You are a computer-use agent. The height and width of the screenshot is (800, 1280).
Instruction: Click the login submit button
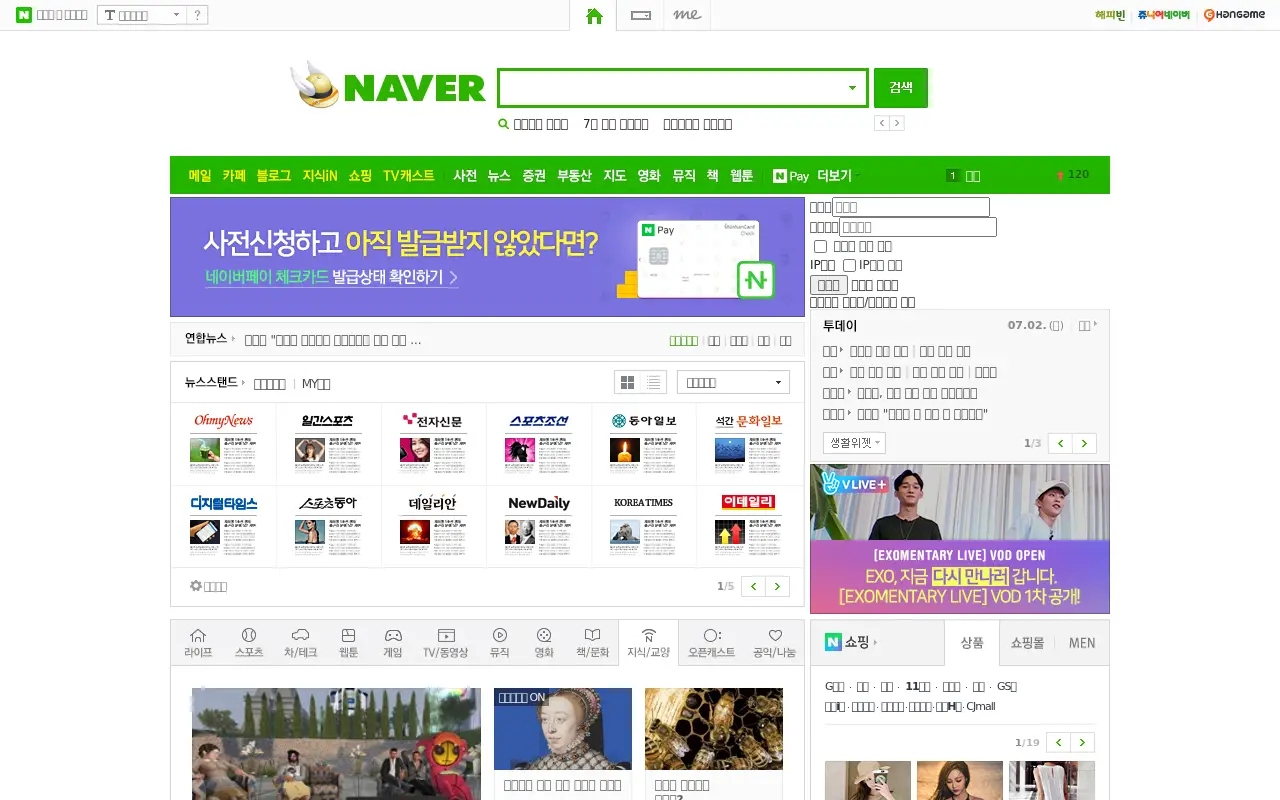tap(828, 285)
